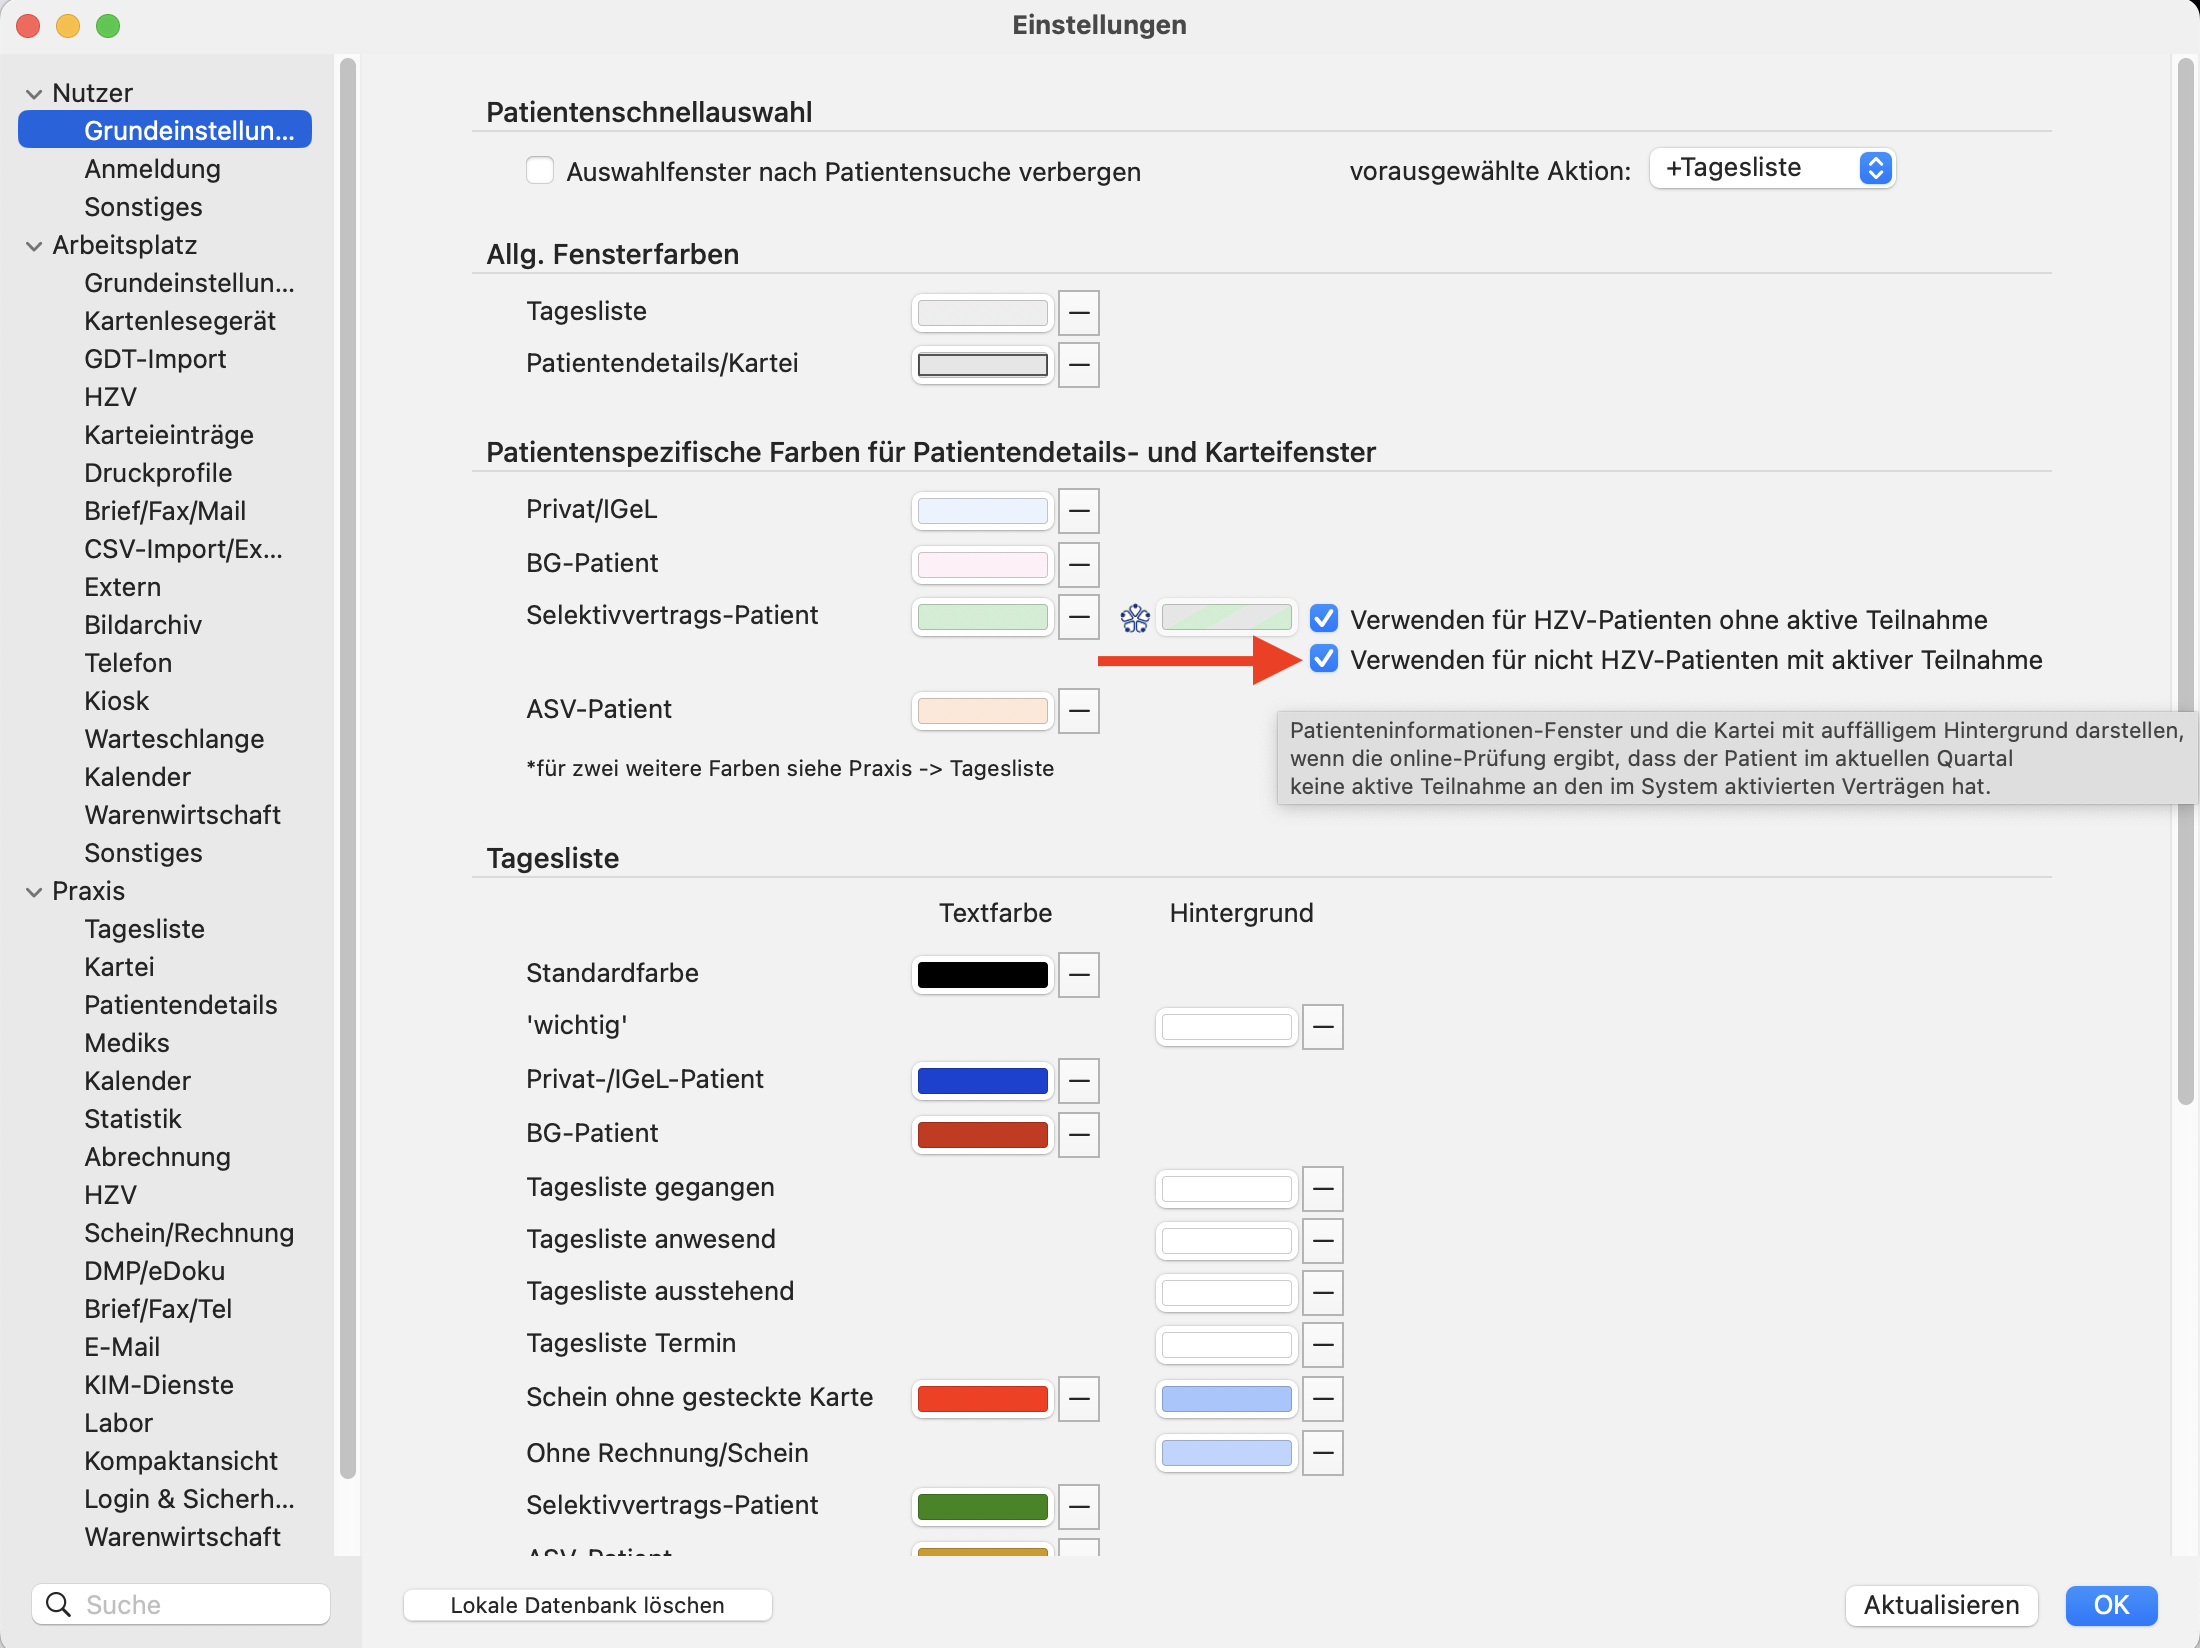Image resolution: width=2200 pixels, height=1648 pixels.
Task: Open Patientendetails/Kartei color swatch
Action: click(983, 365)
